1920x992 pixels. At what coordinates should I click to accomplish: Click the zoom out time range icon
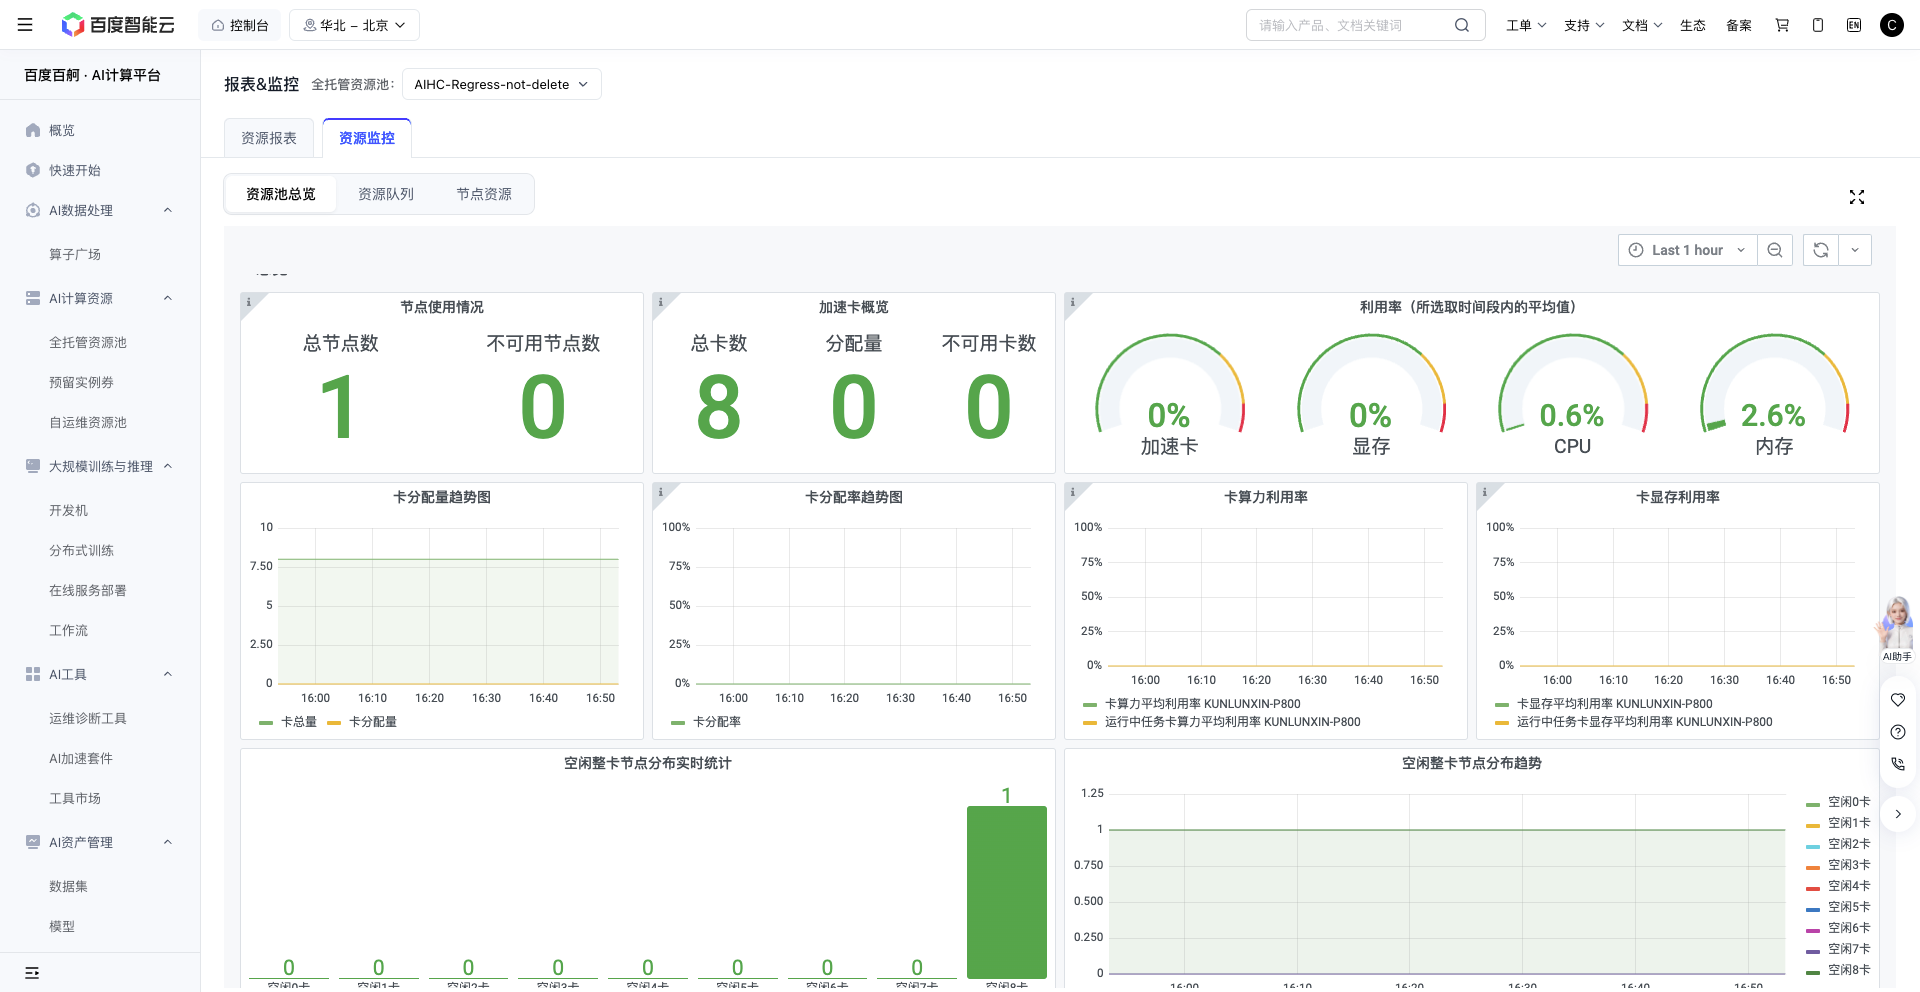(1775, 250)
